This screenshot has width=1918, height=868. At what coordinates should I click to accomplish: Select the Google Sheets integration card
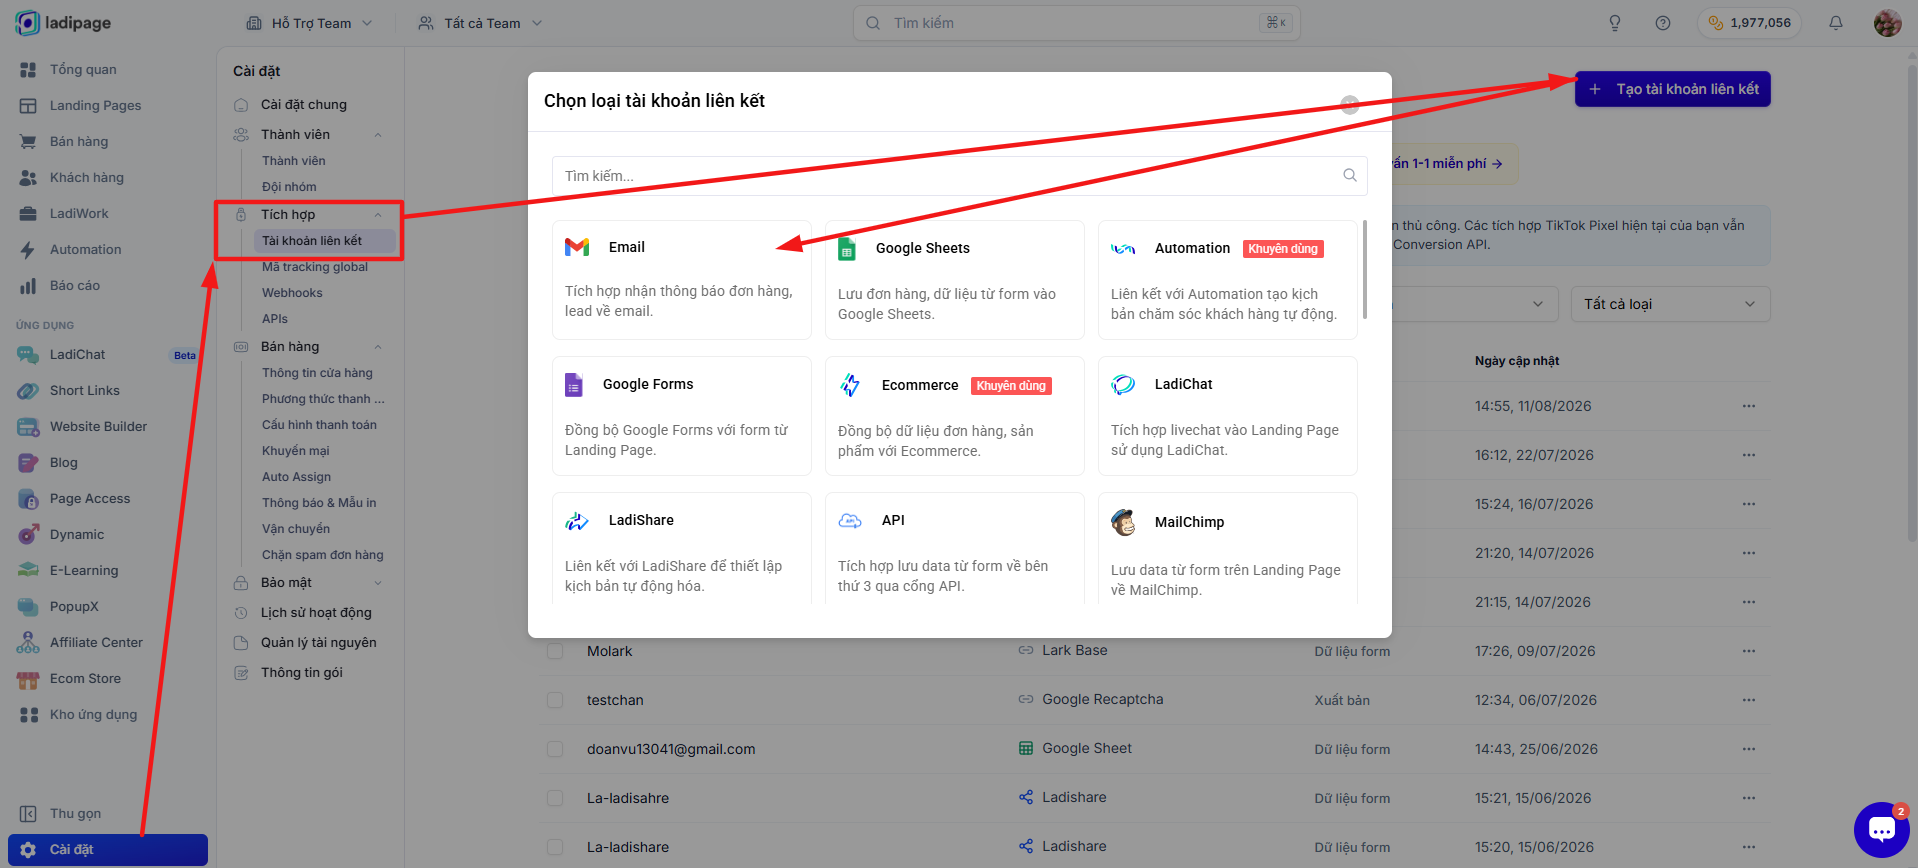pos(955,280)
